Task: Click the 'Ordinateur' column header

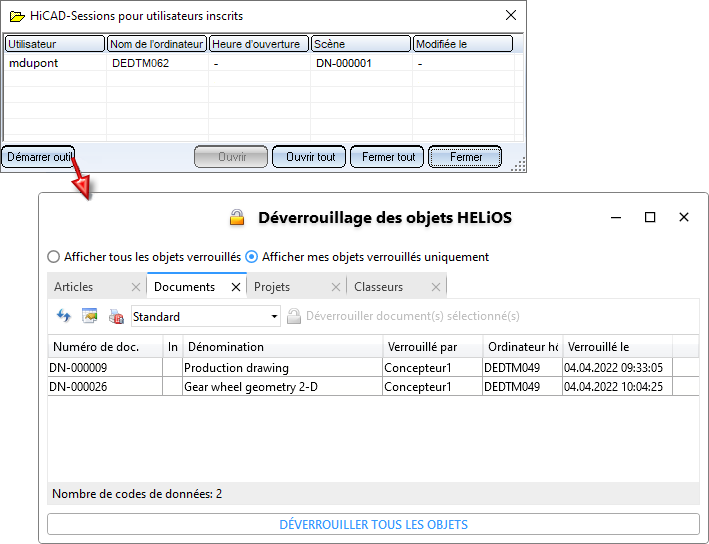Action: (523, 347)
